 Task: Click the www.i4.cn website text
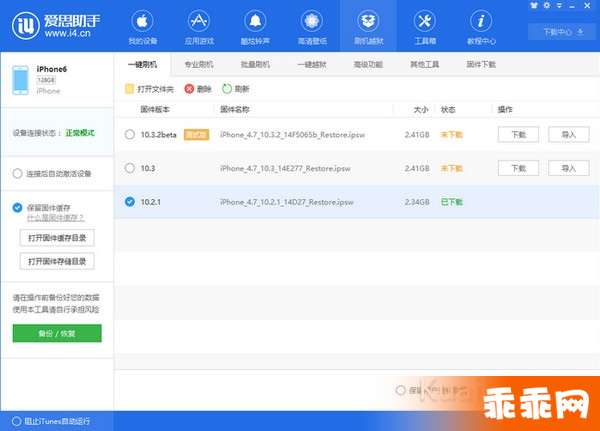tap(68, 34)
